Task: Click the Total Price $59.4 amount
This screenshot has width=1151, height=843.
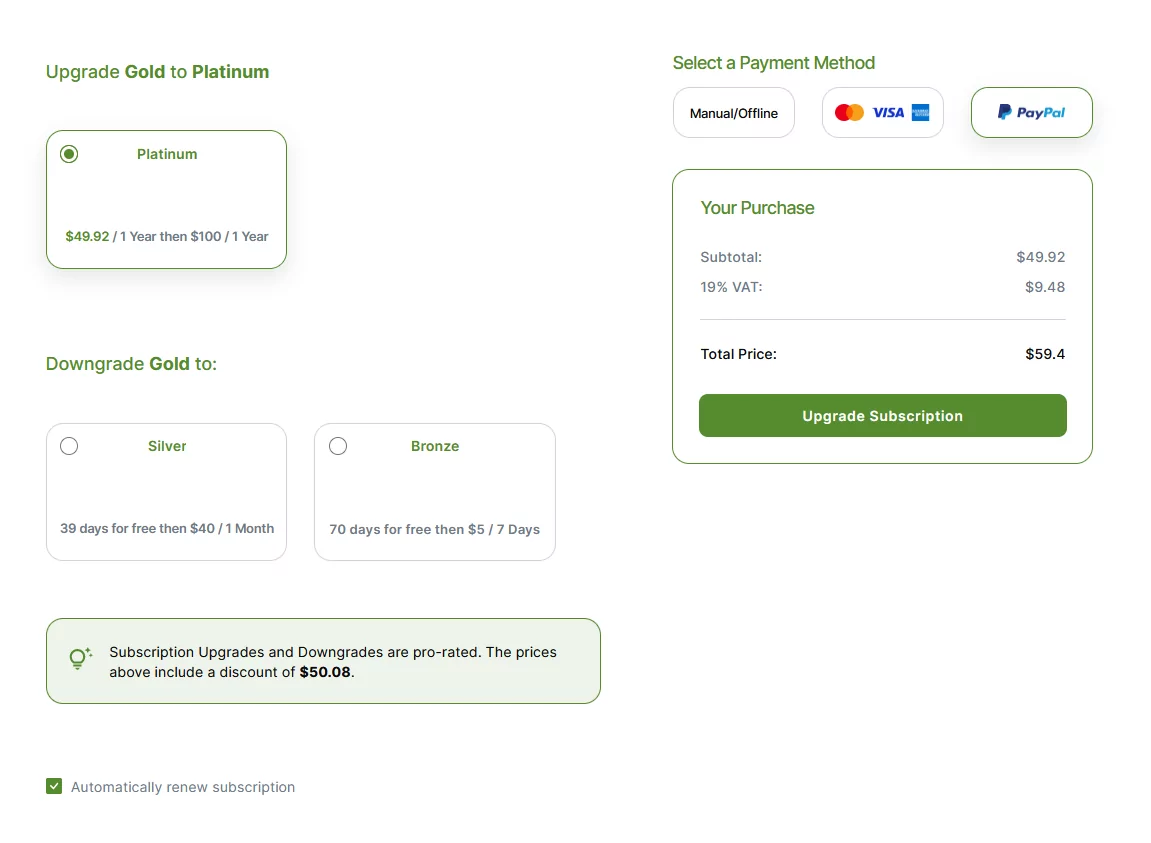Action: click(1045, 354)
